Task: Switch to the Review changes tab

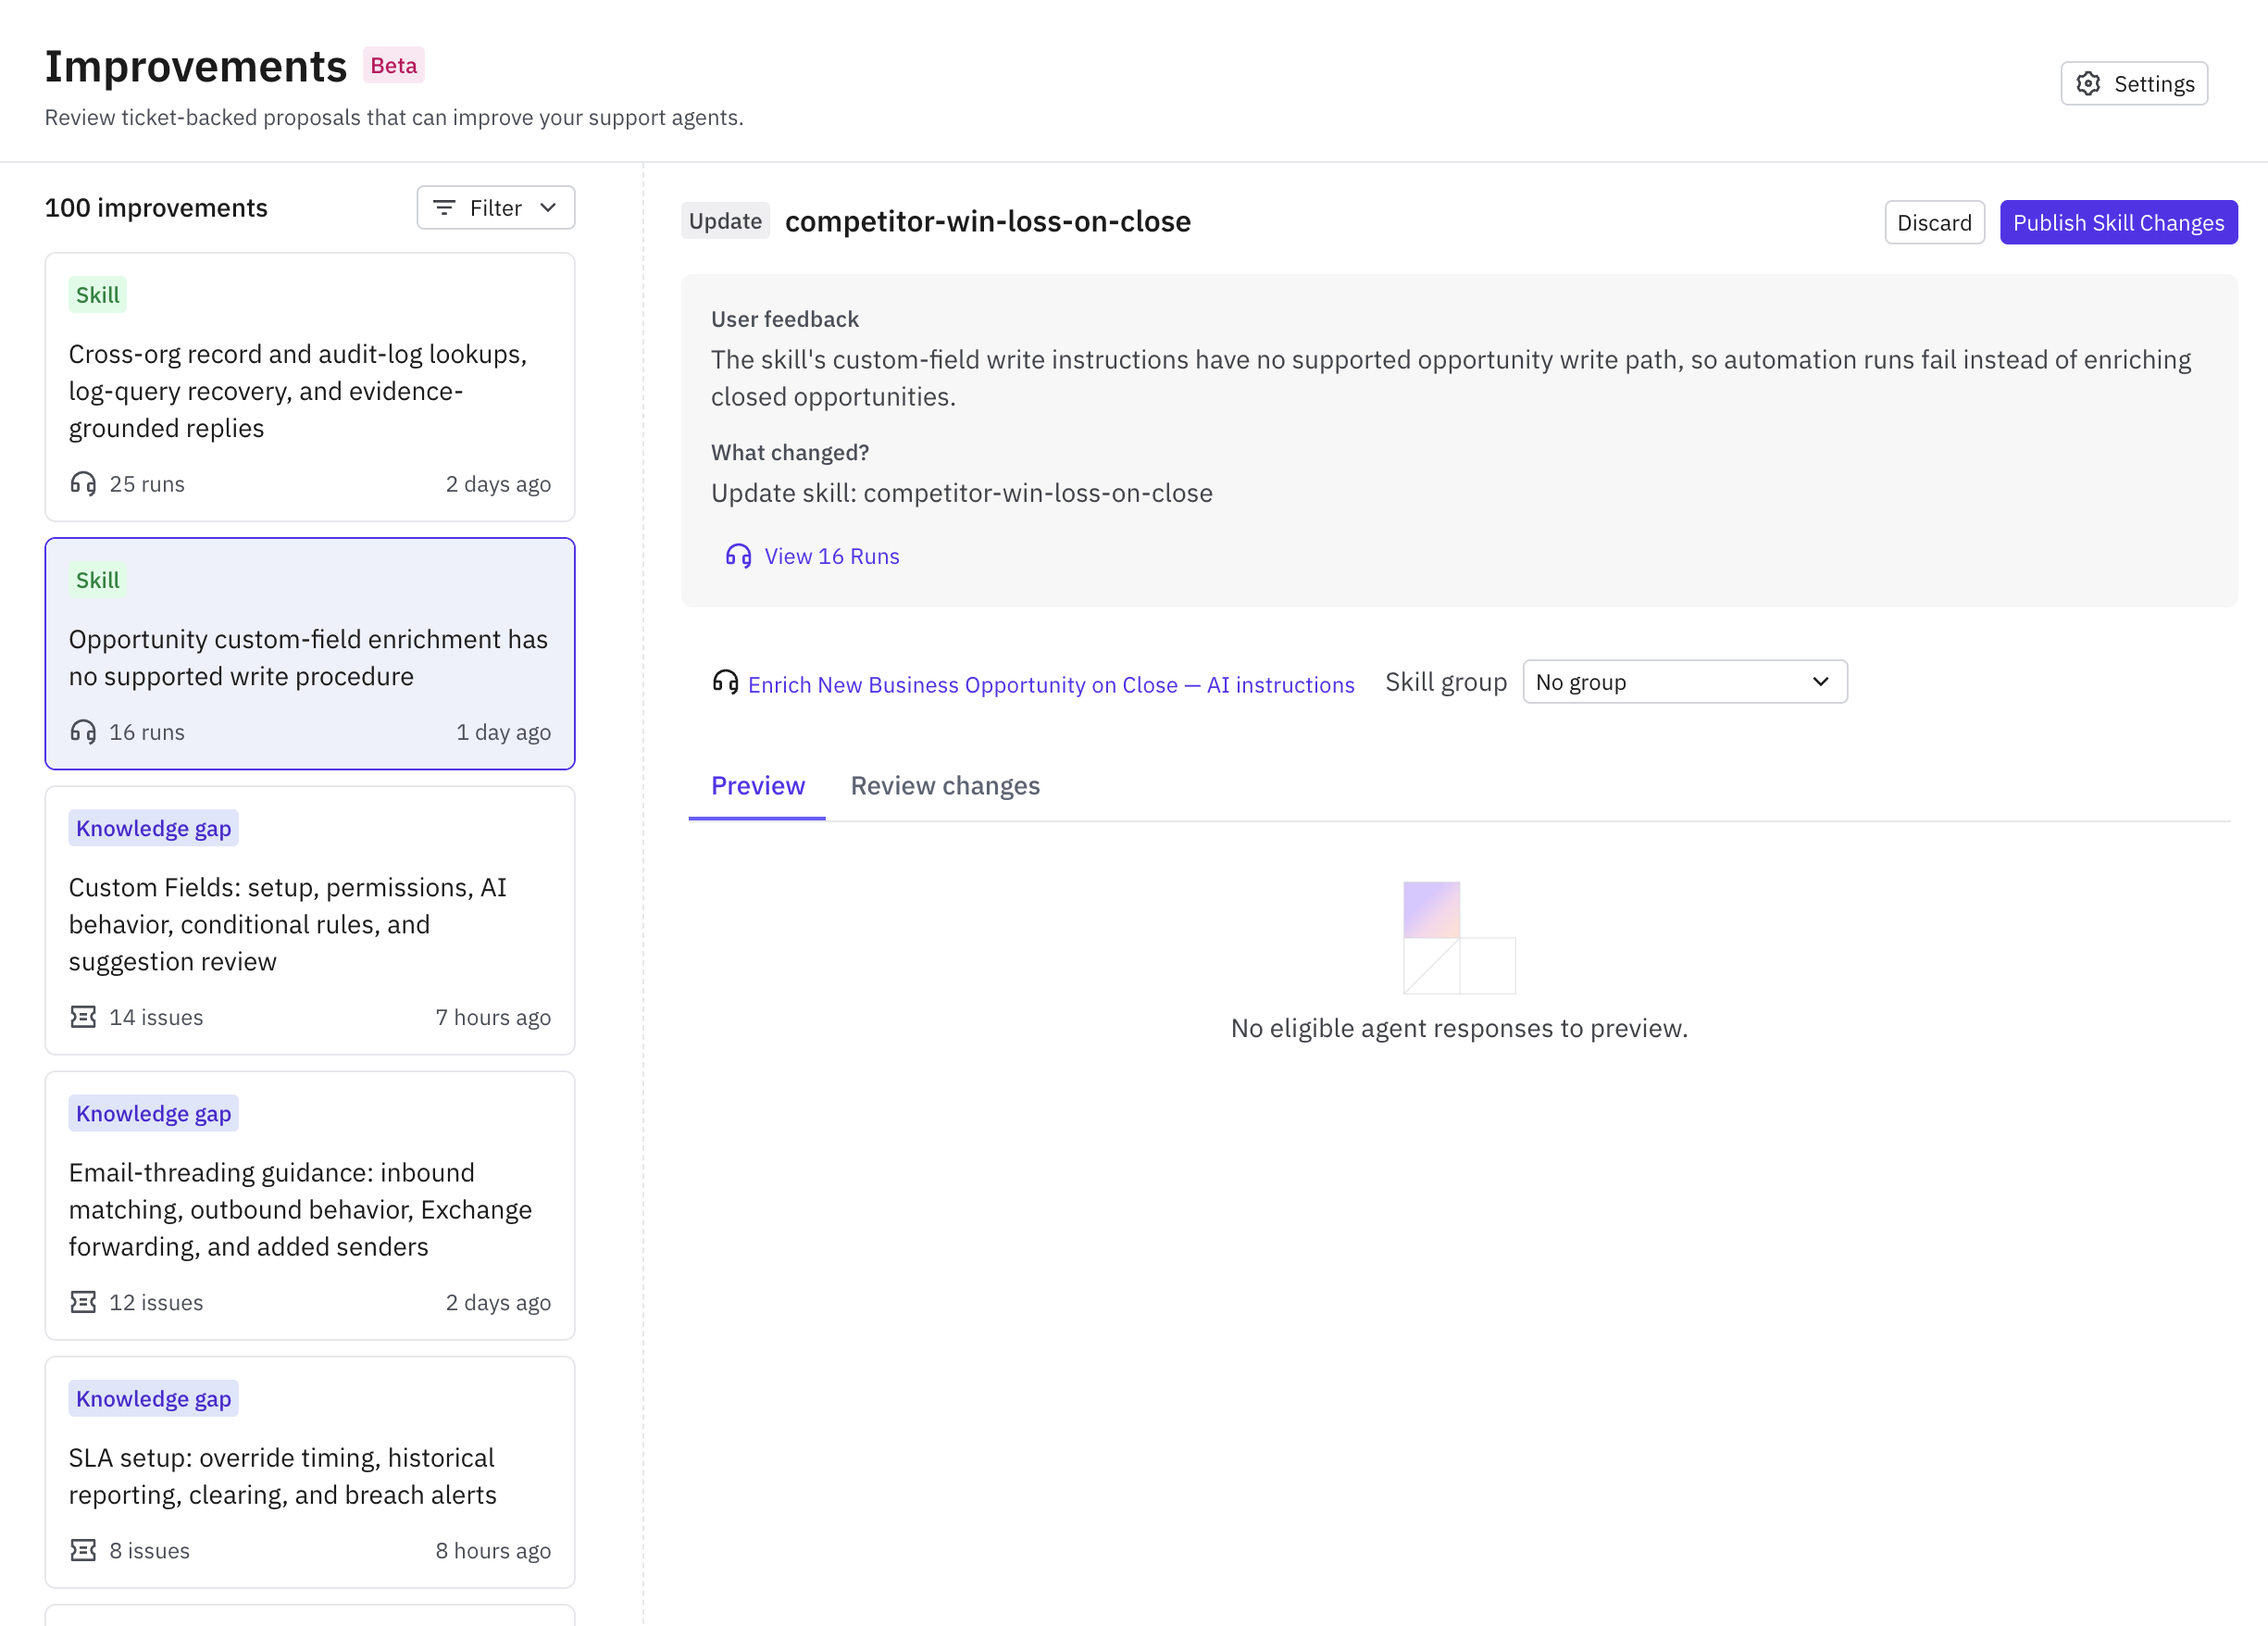Action: click(x=945, y=786)
